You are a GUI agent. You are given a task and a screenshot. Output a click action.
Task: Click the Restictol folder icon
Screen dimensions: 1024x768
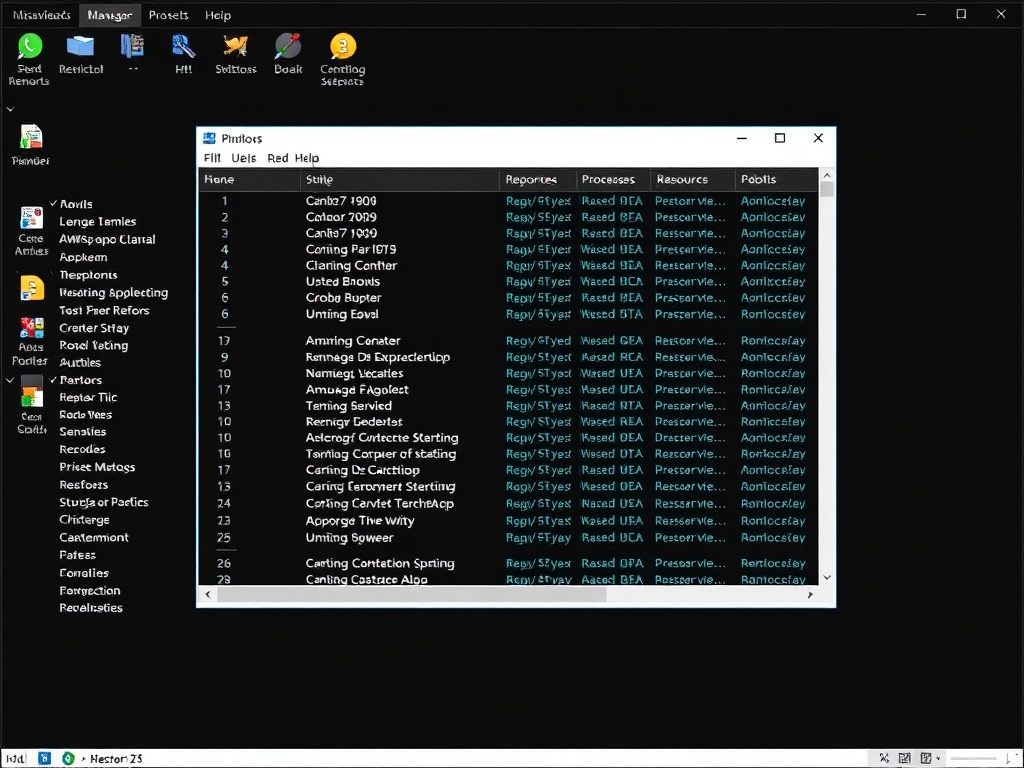81,47
